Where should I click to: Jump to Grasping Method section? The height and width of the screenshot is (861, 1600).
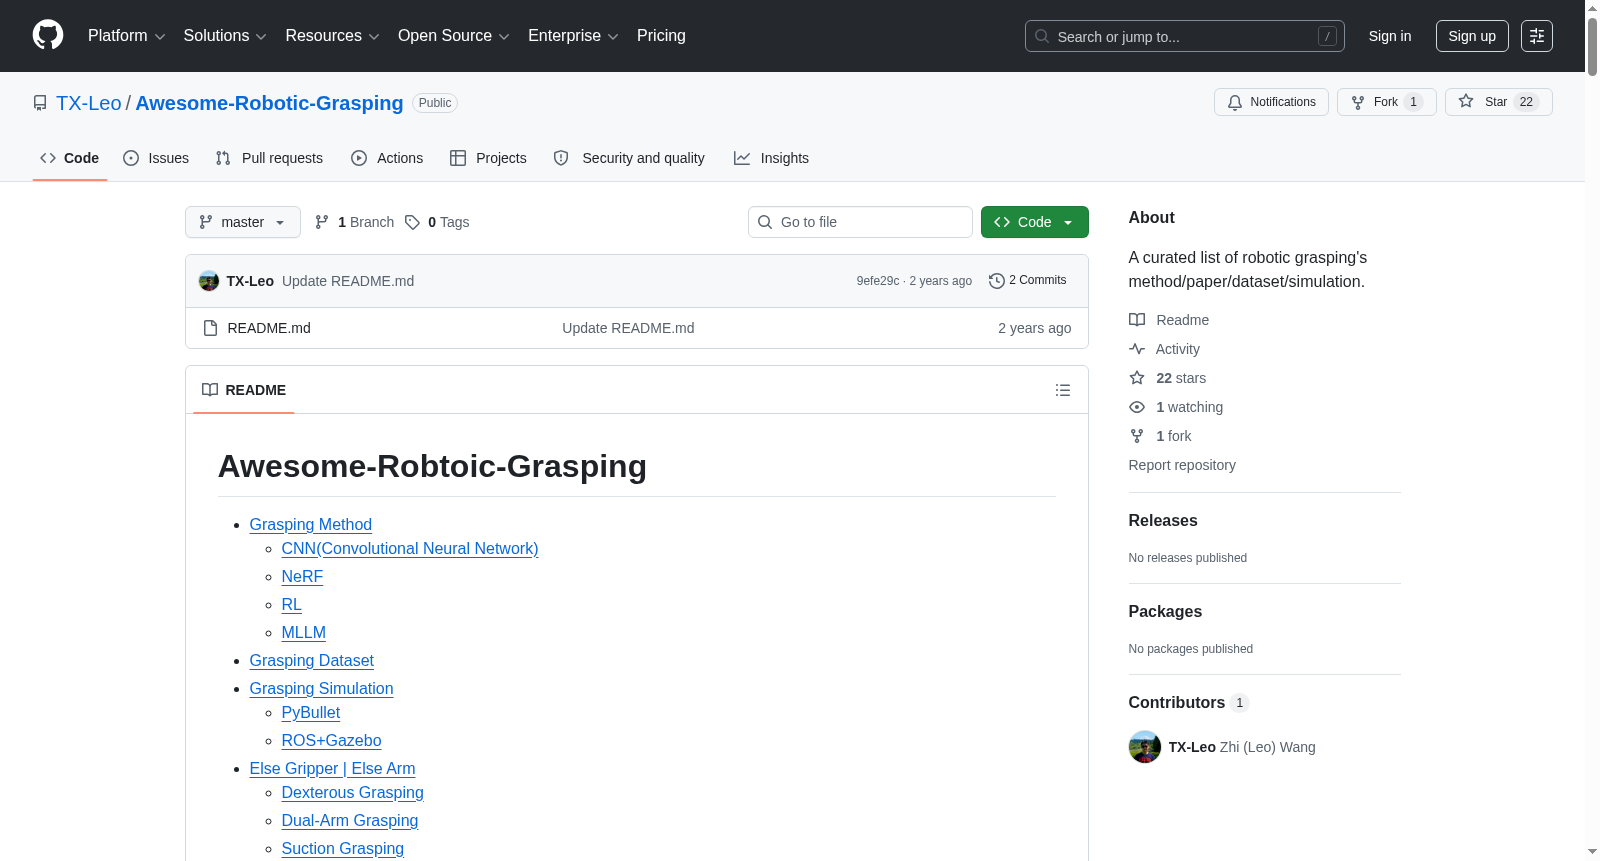coord(311,524)
